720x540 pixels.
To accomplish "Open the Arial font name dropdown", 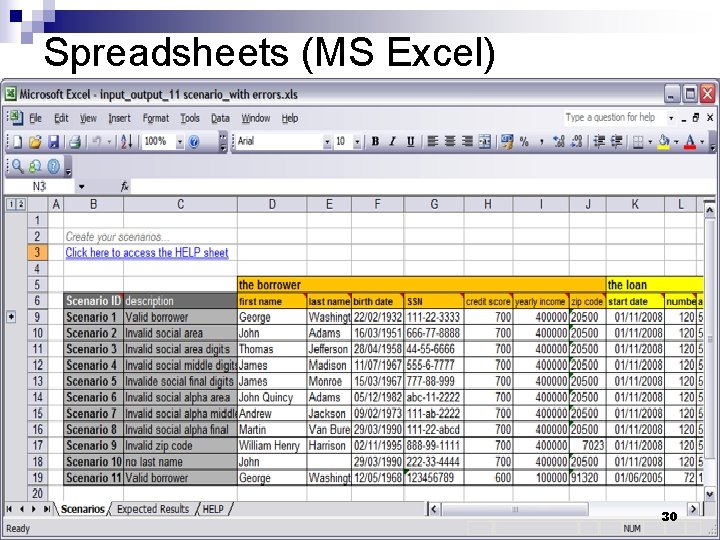I will coord(327,142).
